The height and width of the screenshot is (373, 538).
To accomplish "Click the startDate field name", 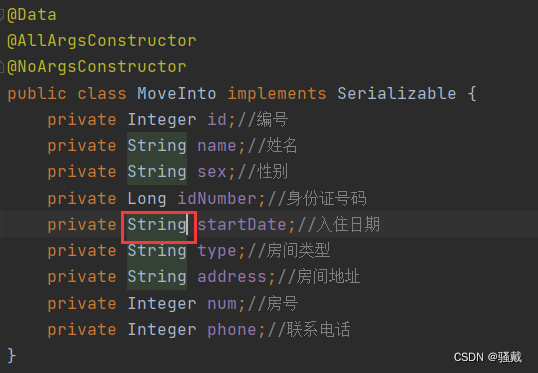I will point(242,225).
